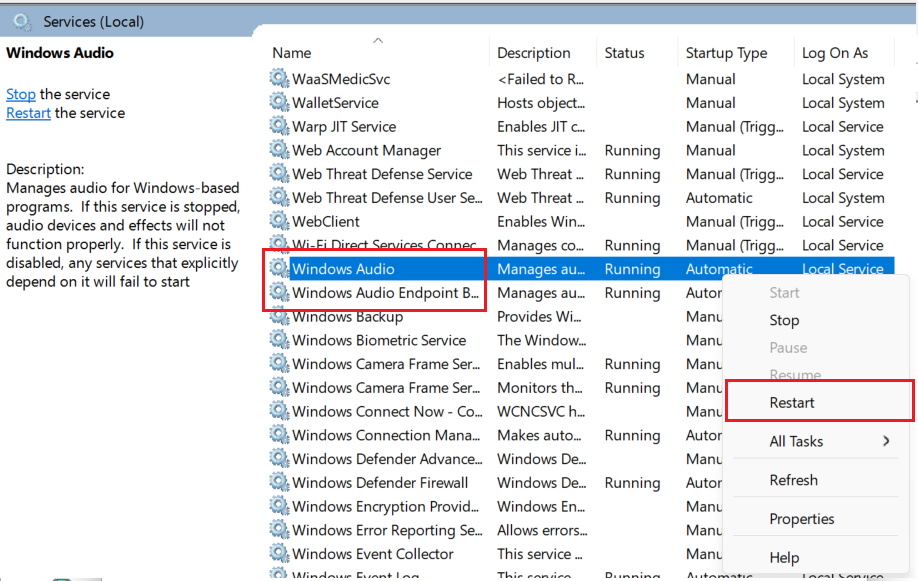Click the gear icon beside Windows Backup
918x581 pixels.
coord(279,316)
